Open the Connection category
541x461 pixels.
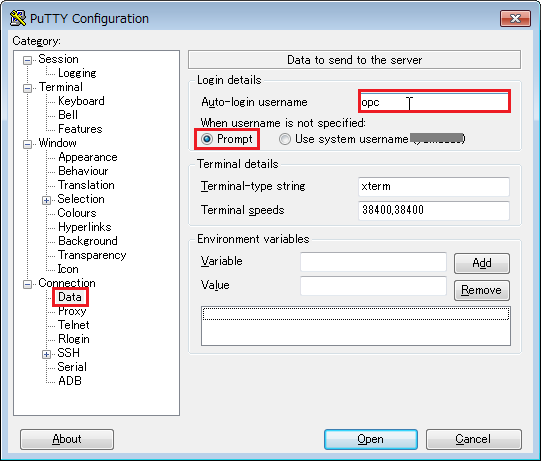coord(67,283)
